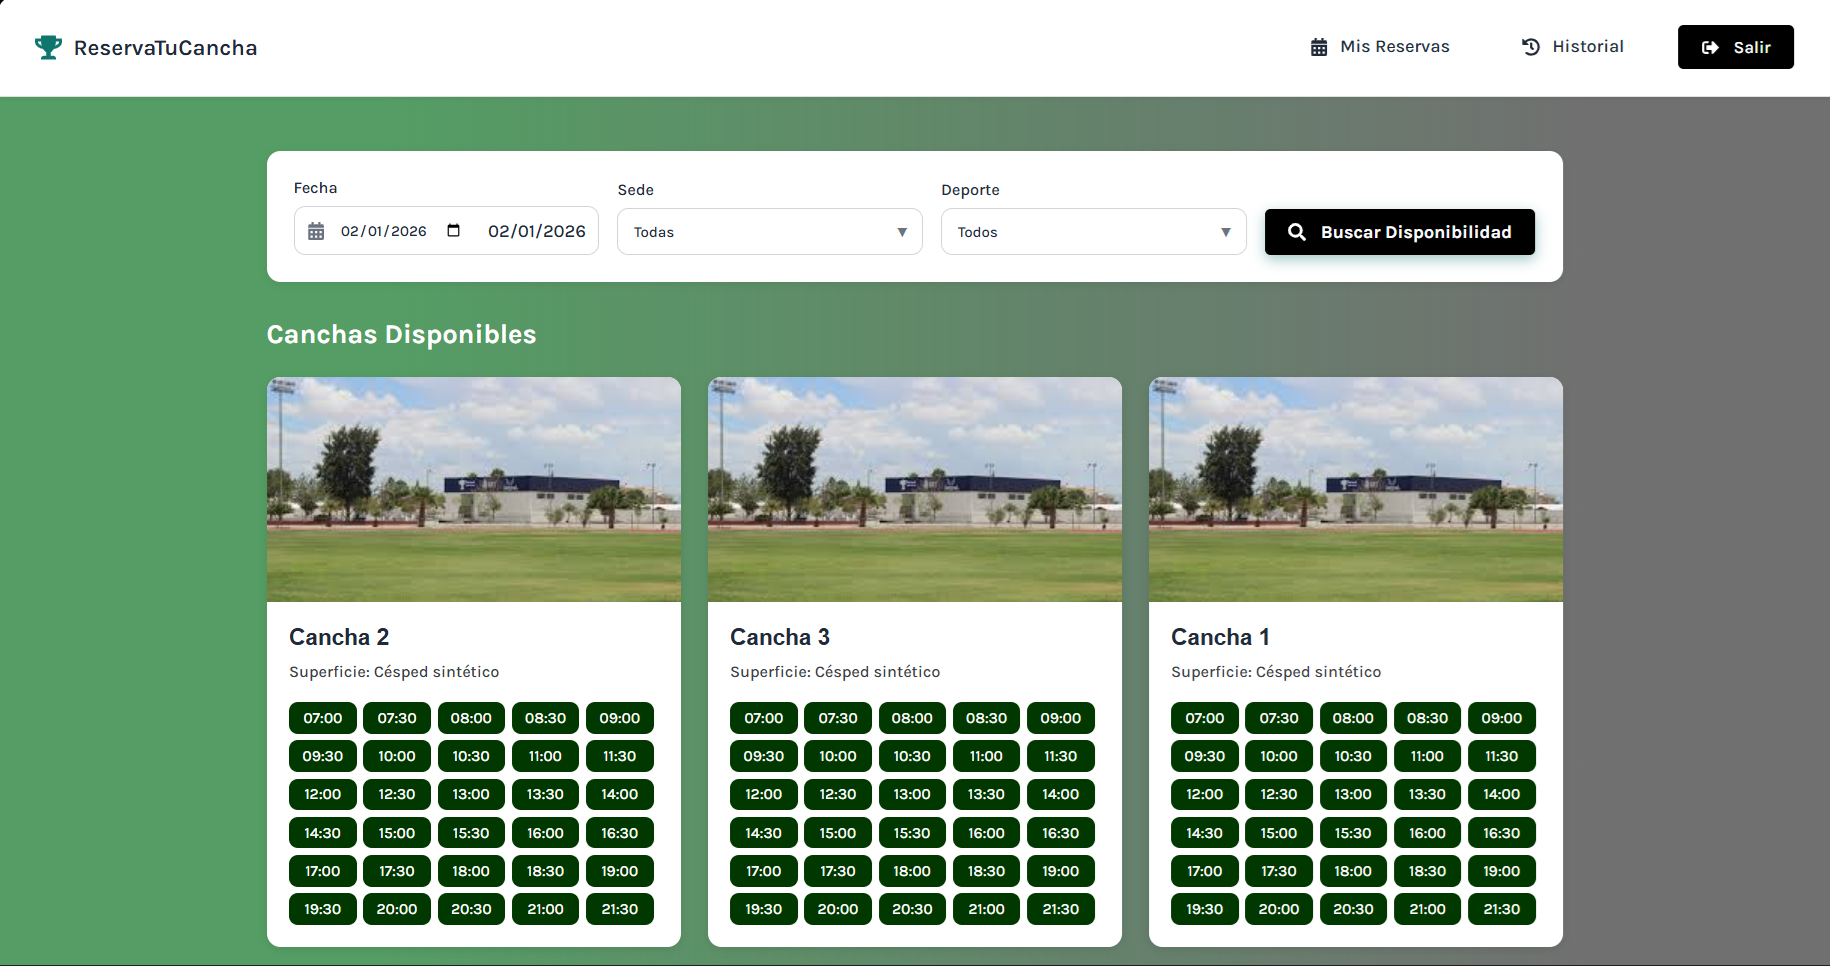Open the date picker calendar control
The width and height of the screenshot is (1830, 966).
coord(453,230)
